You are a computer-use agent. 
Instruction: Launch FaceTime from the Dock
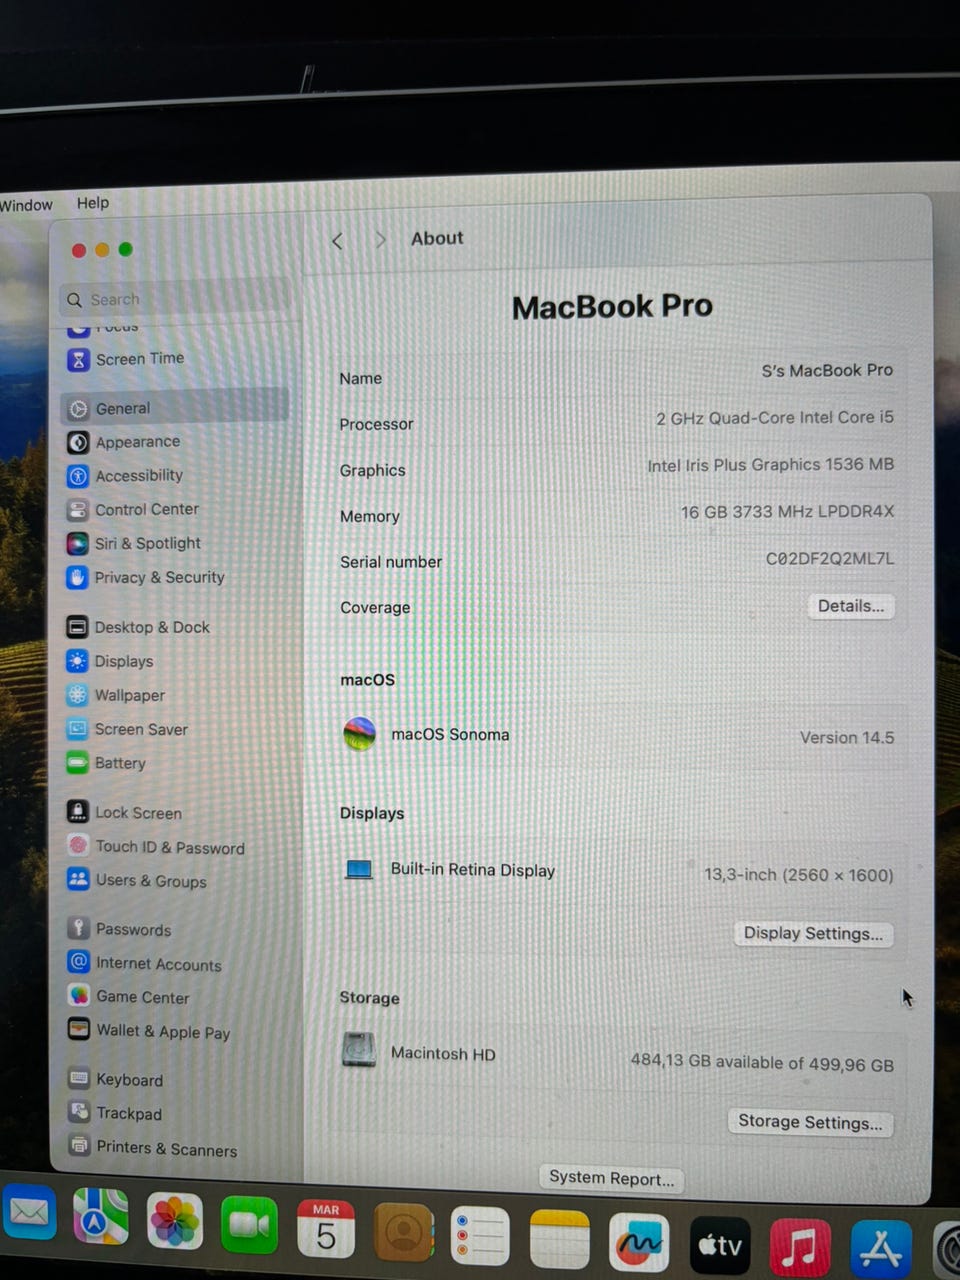pos(249,1223)
